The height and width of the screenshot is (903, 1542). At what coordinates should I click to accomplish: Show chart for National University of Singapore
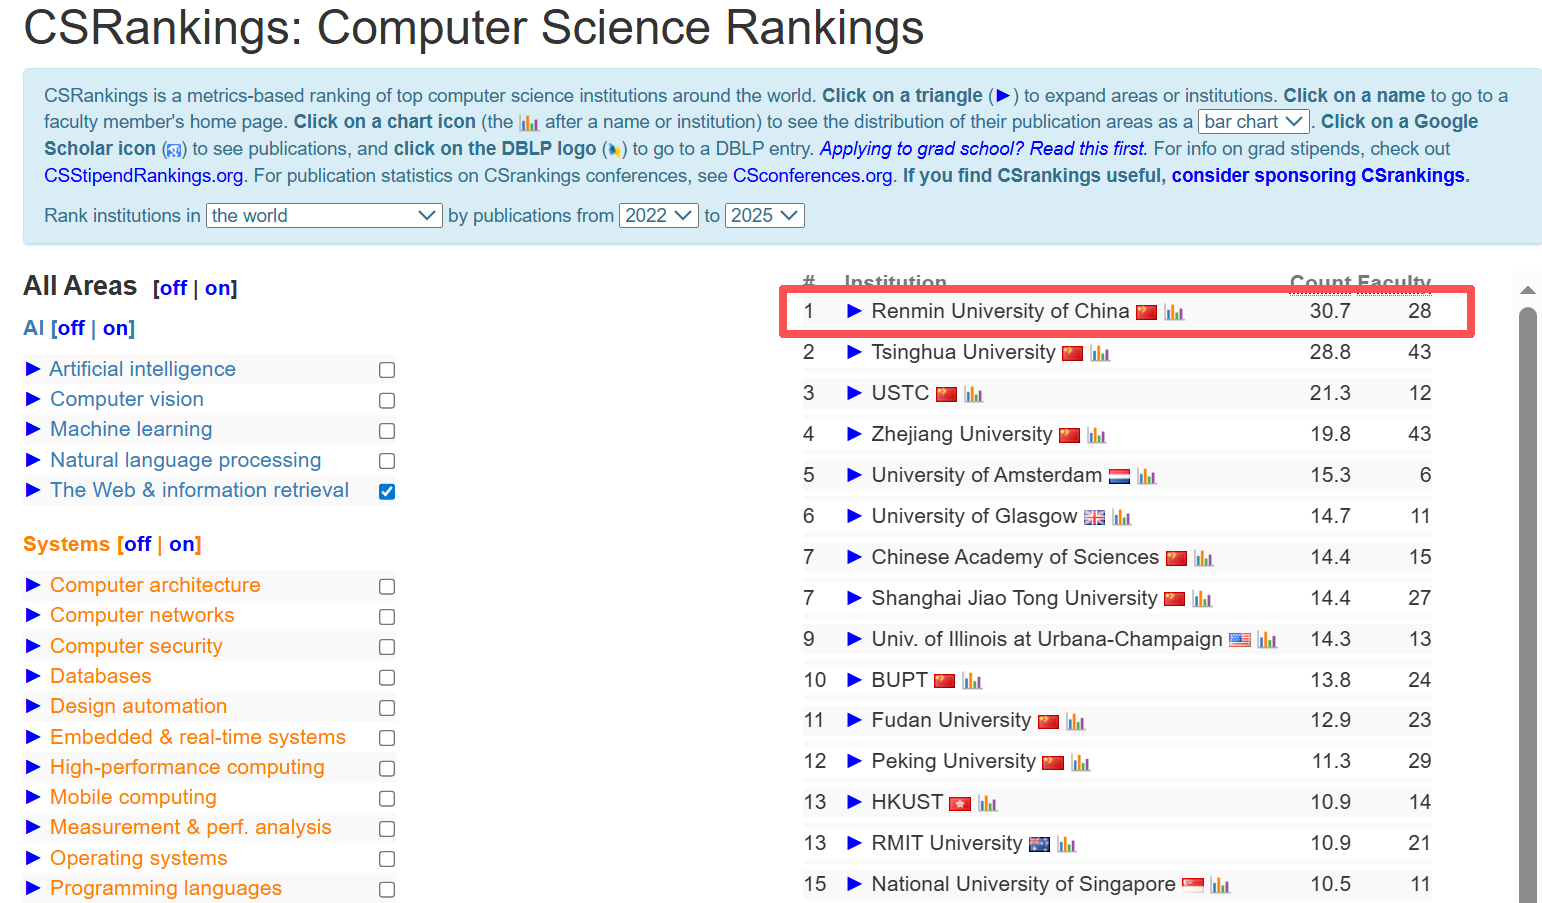click(1220, 886)
